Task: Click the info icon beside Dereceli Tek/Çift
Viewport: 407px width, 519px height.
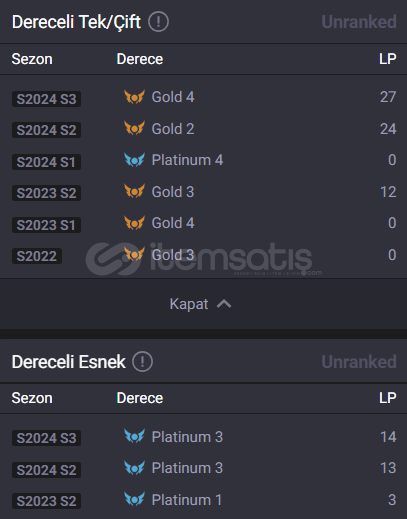Action: [x=158, y=22]
